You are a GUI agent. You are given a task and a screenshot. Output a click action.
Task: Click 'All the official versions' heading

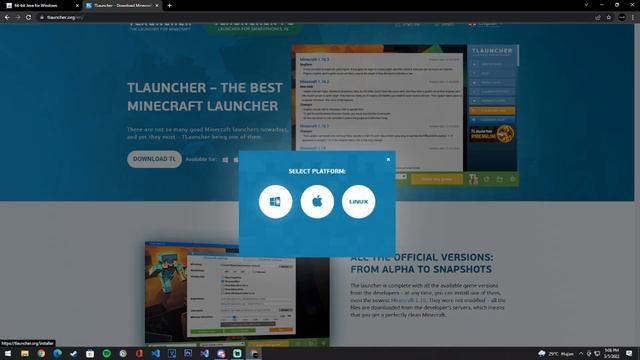[x=422, y=263]
